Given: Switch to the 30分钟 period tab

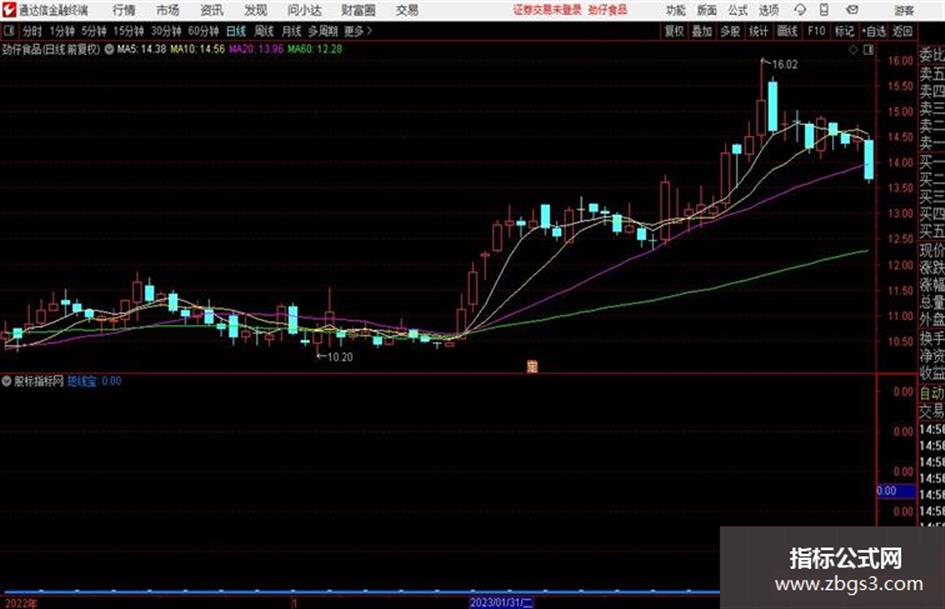Looking at the screenshot, I should pos(166,31).
